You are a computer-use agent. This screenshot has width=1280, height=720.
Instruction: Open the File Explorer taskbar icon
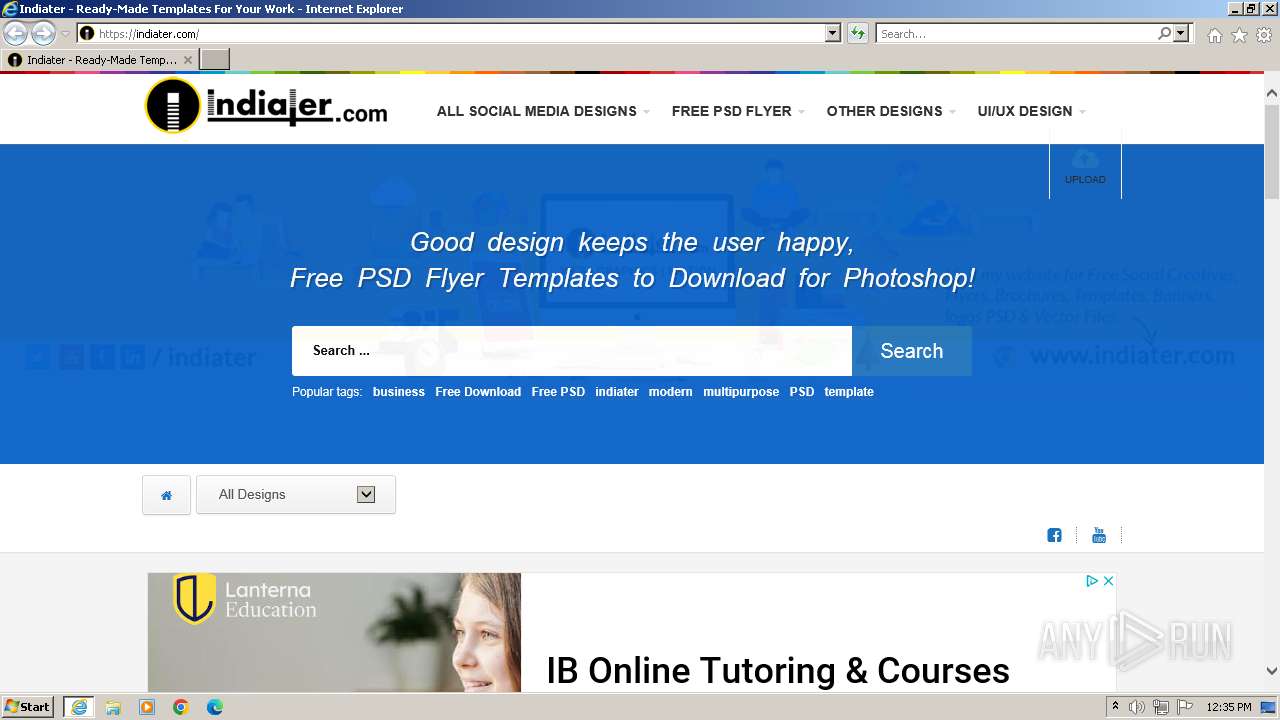coord(113,707)
